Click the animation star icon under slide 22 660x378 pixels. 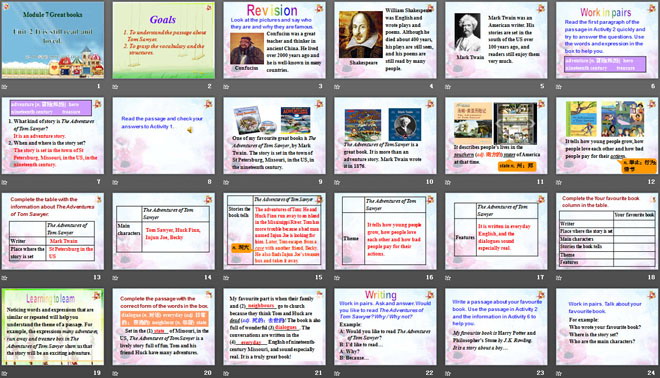[337, 373]
